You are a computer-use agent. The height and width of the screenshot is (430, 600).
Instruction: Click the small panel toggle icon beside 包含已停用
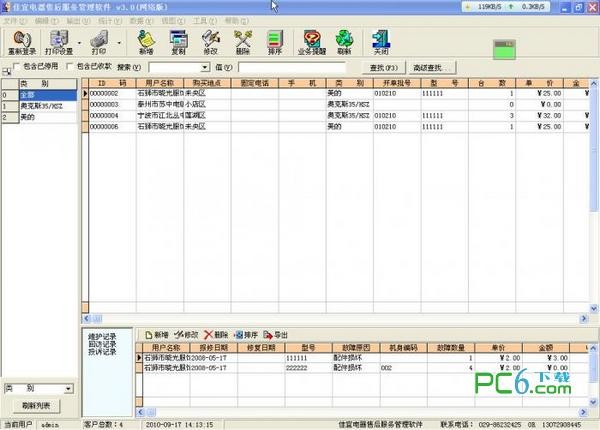[x=6, y=71]
